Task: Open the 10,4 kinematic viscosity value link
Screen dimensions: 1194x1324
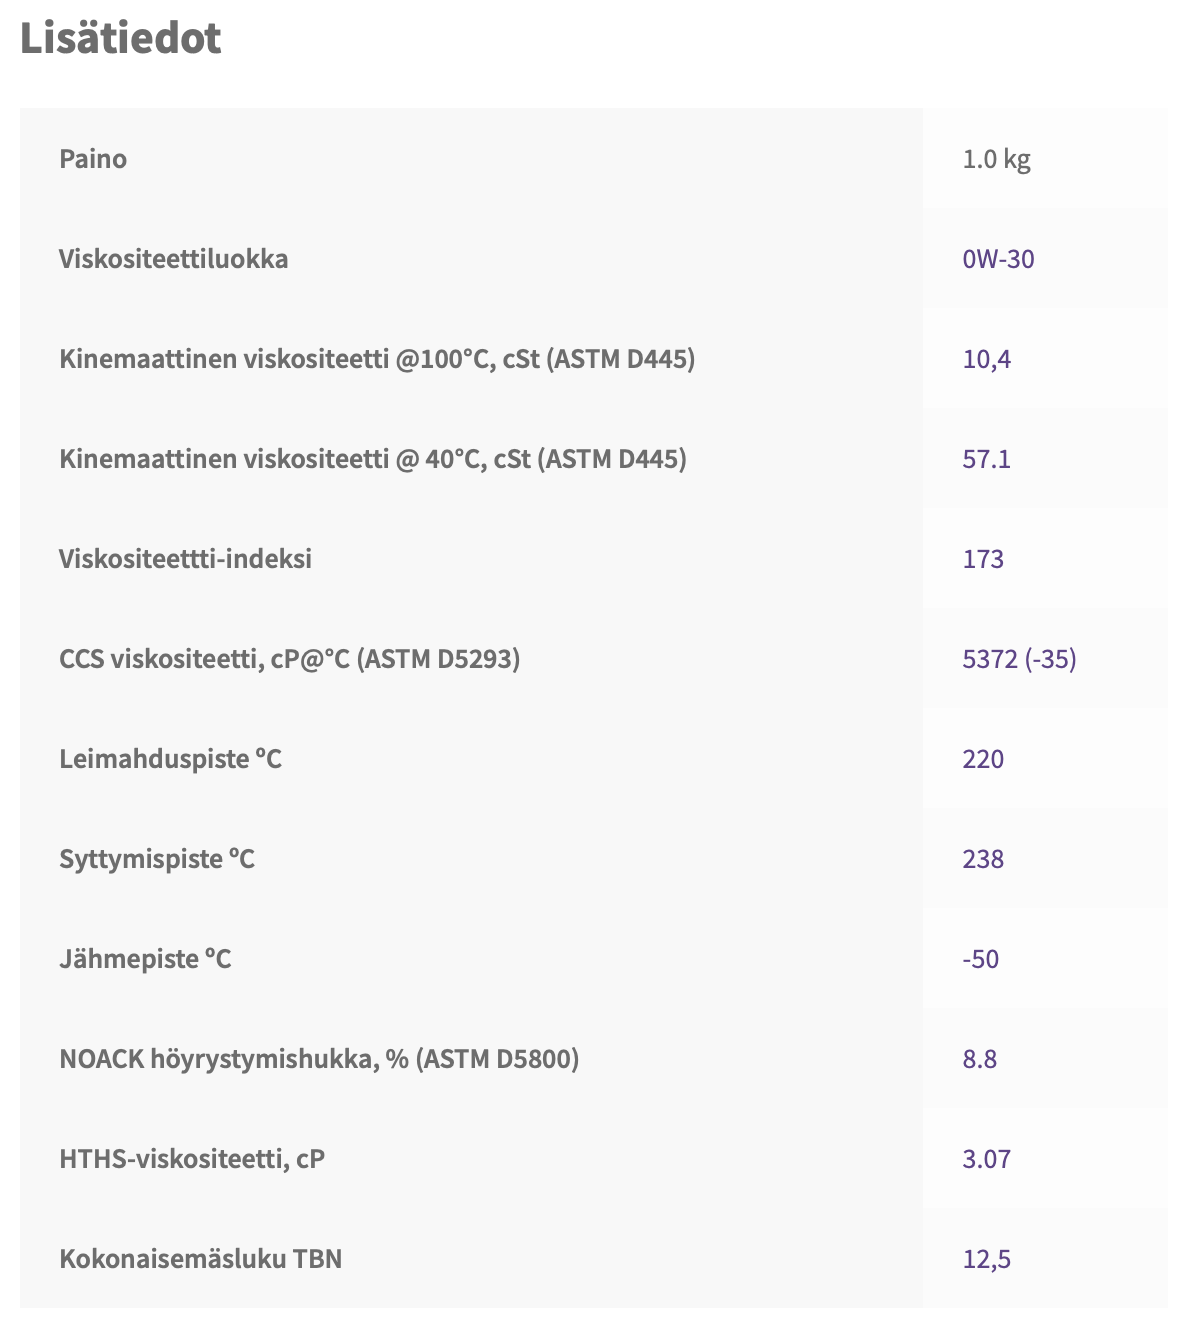Action: 986,359
